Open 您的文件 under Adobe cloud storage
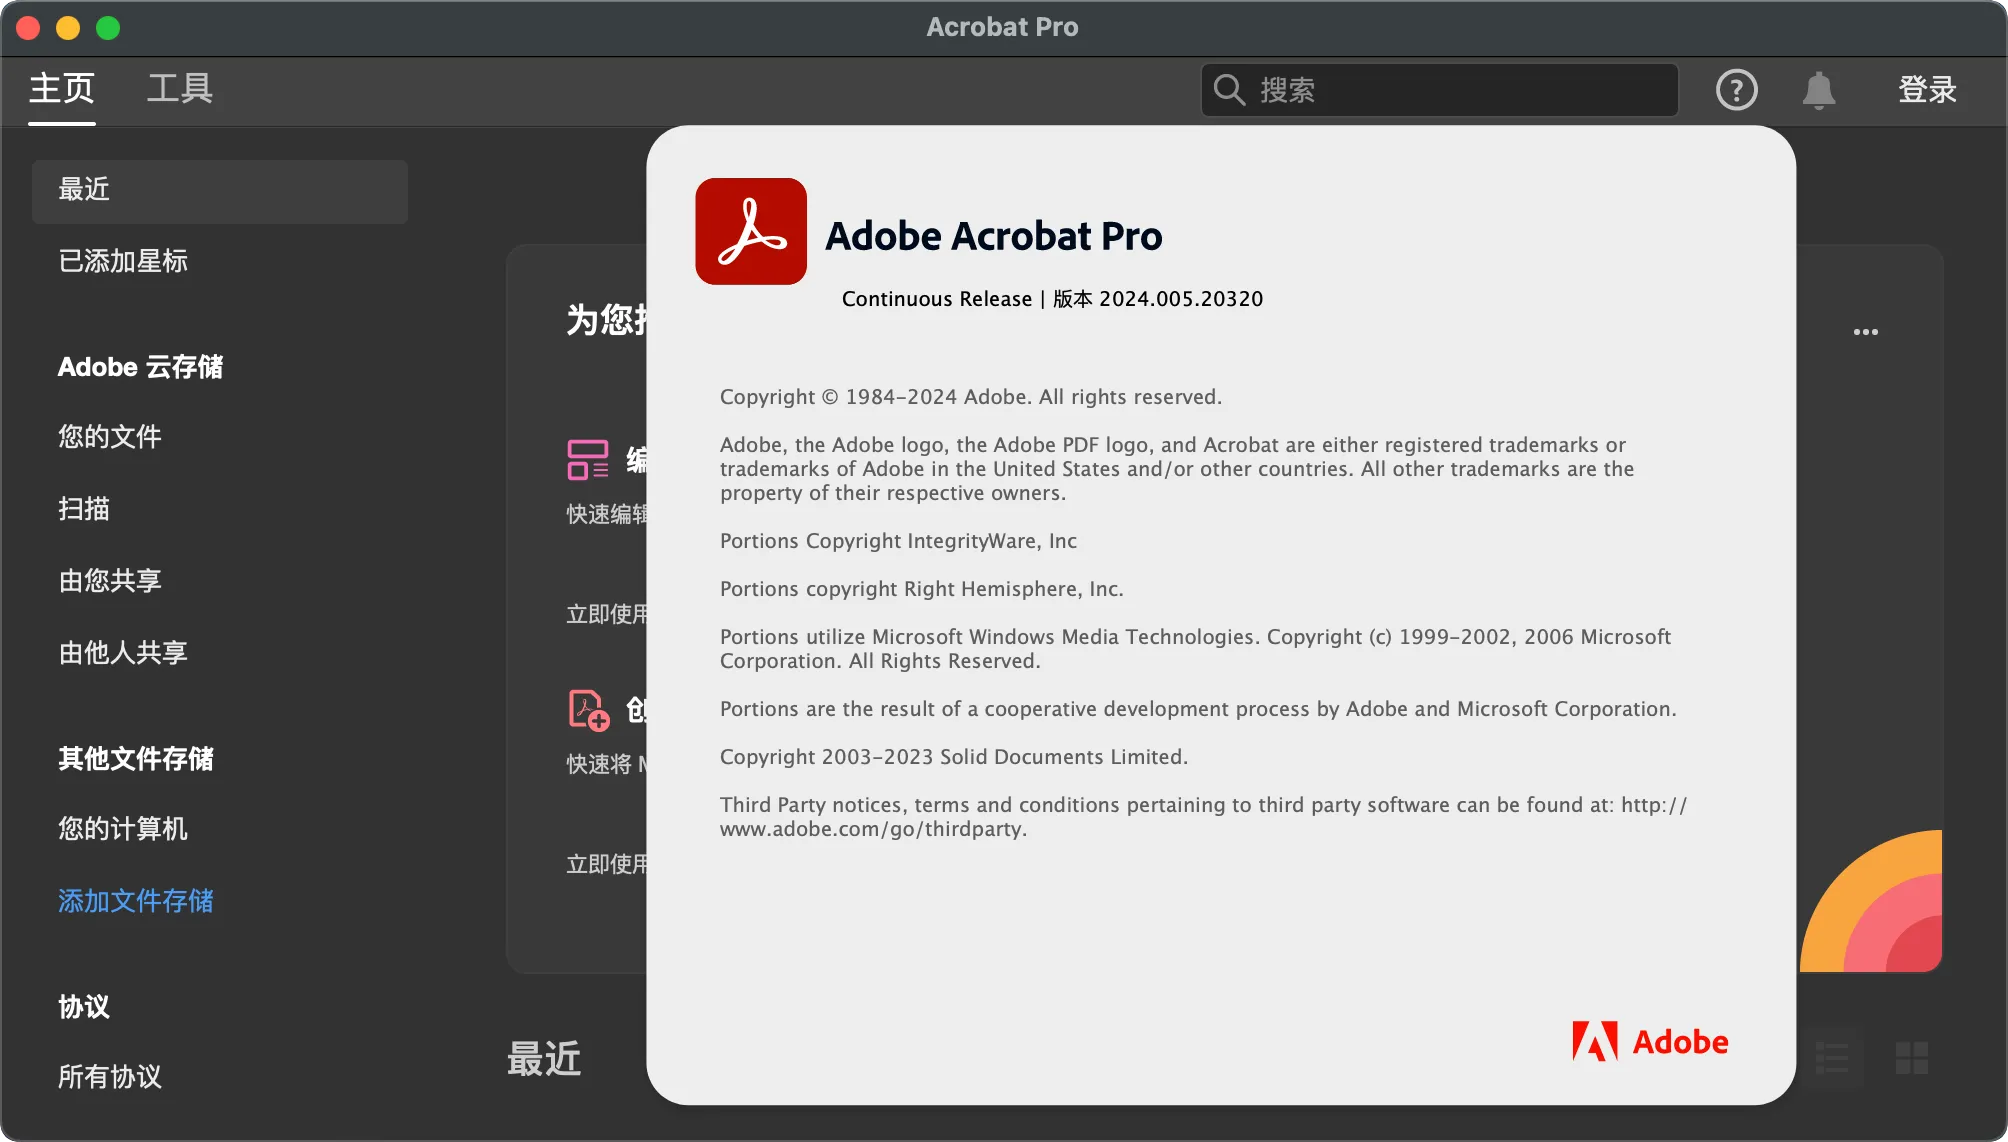Viewport: 2008px width, 1142px height. 110,437
